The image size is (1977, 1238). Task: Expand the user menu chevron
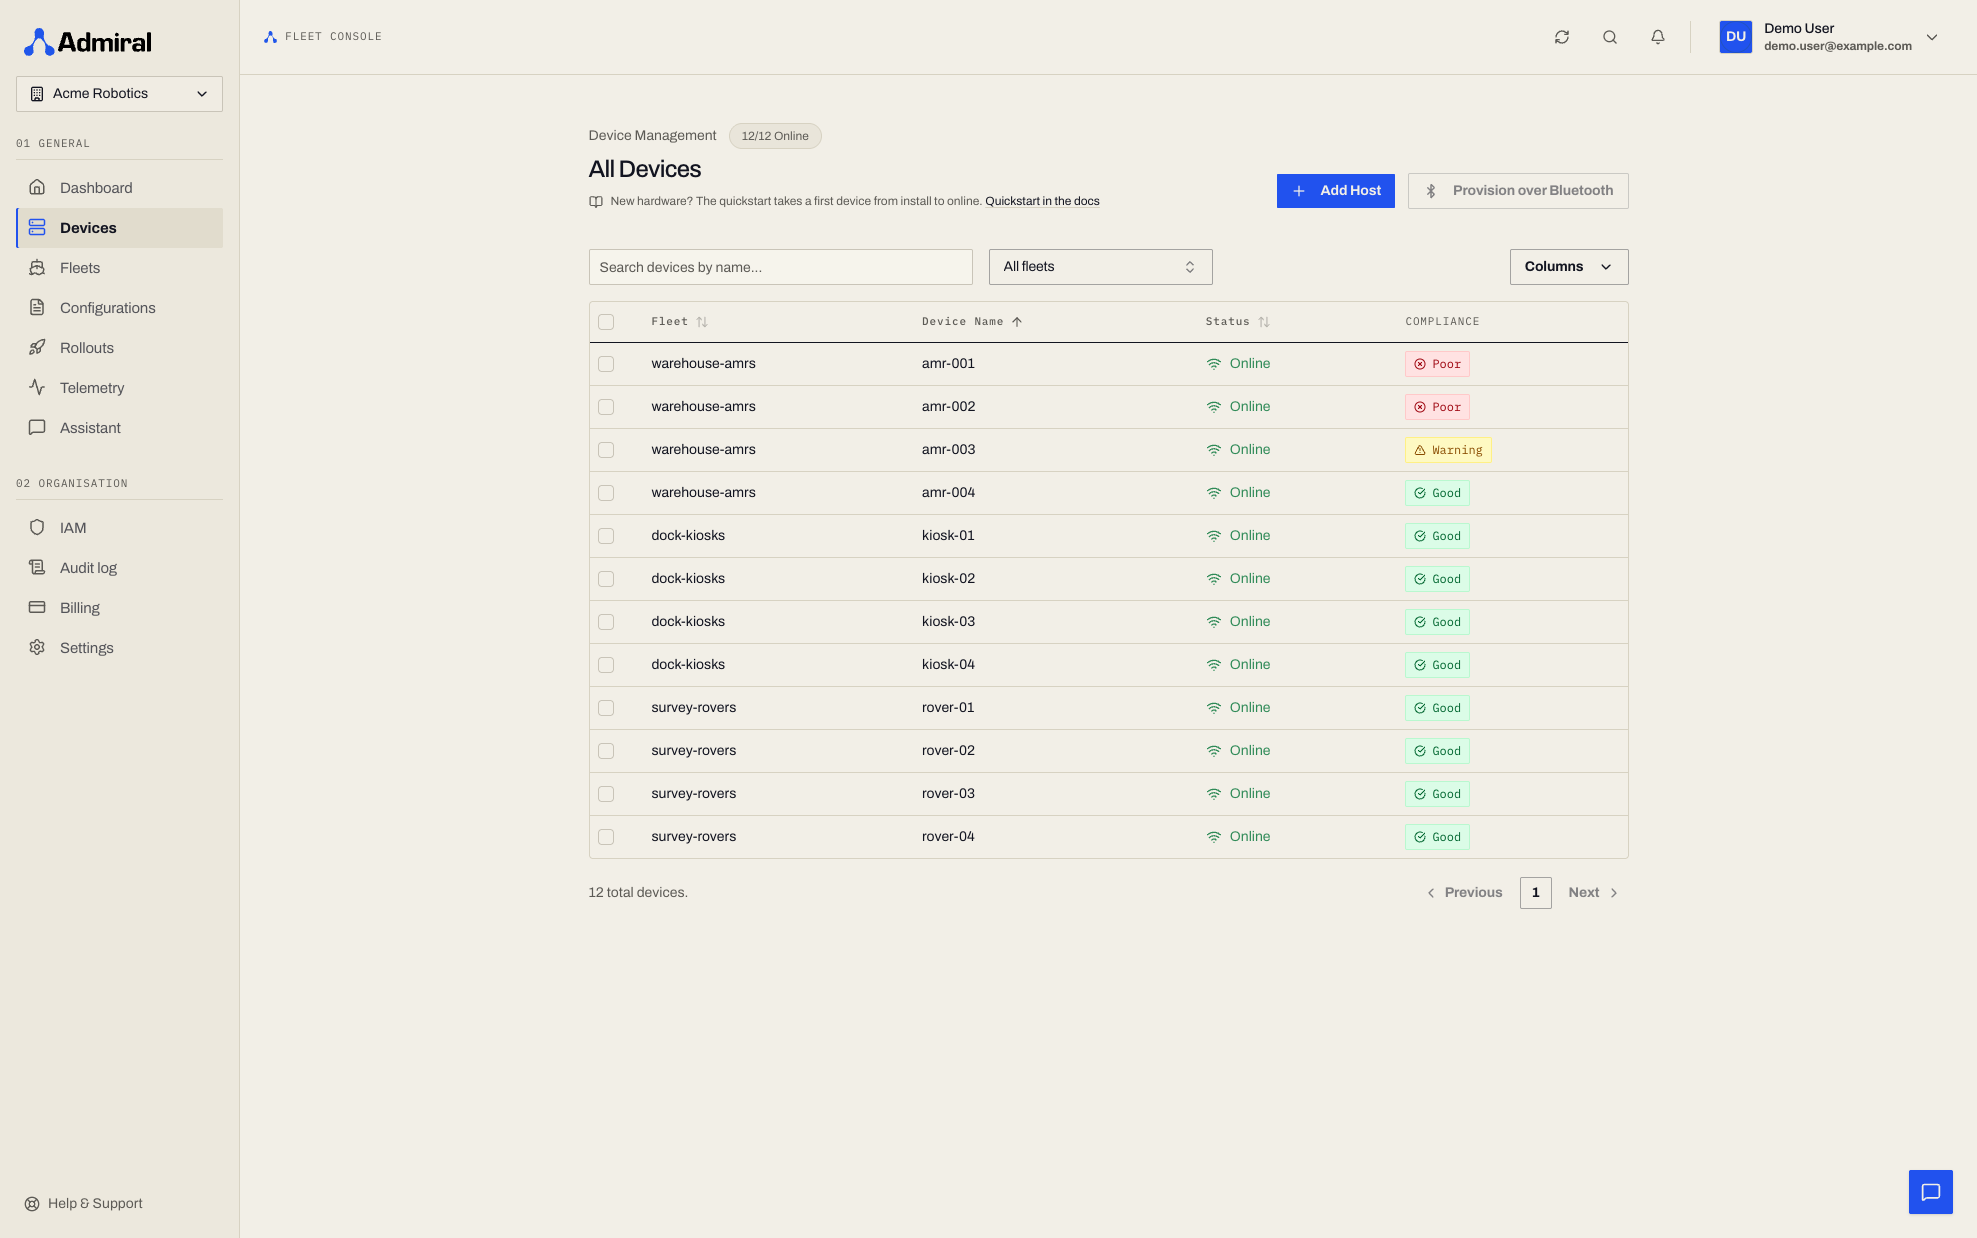point(1932,37)
